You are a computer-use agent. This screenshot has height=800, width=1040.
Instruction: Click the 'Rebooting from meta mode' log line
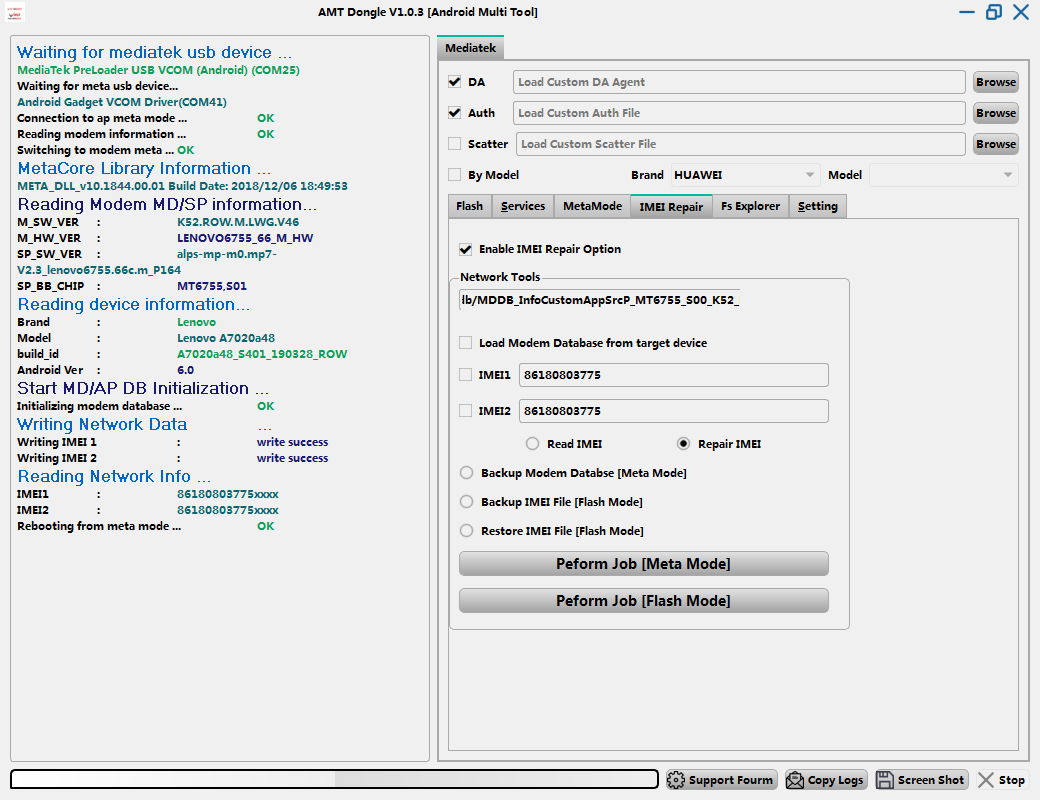point(145,526)
